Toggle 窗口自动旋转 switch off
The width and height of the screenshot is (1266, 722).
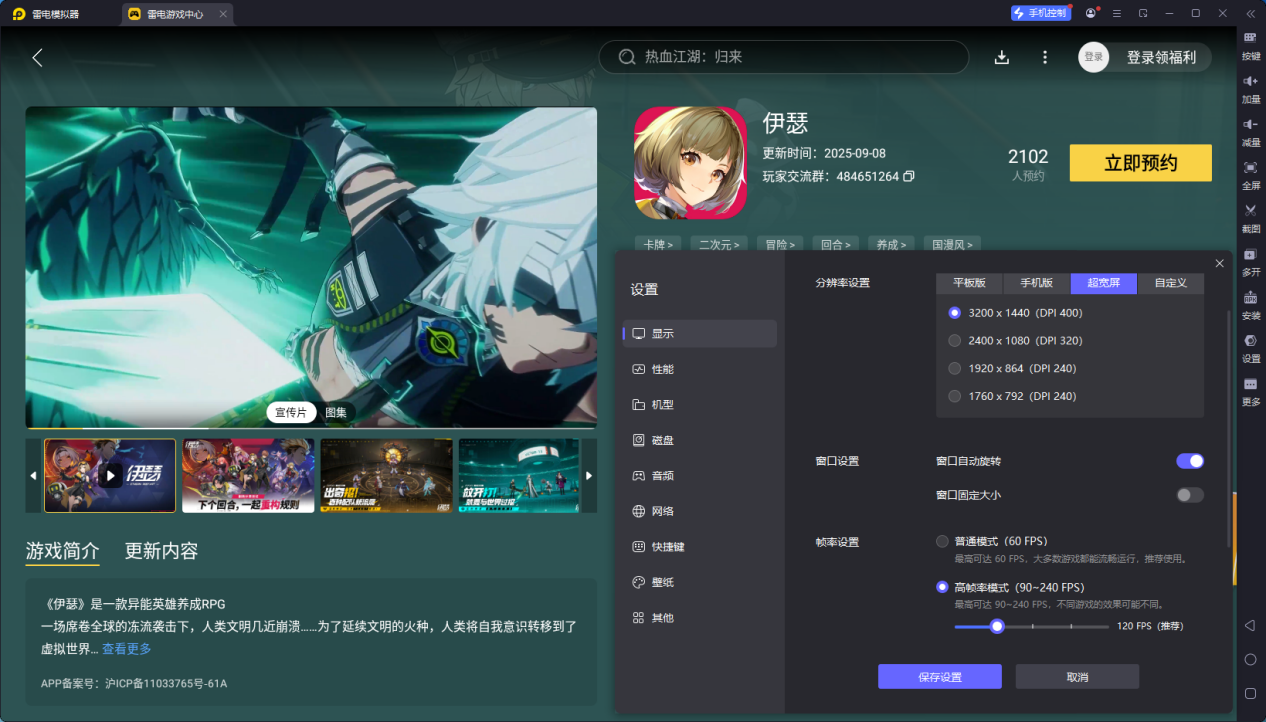pyautogui.click(x=1190, y=461)
